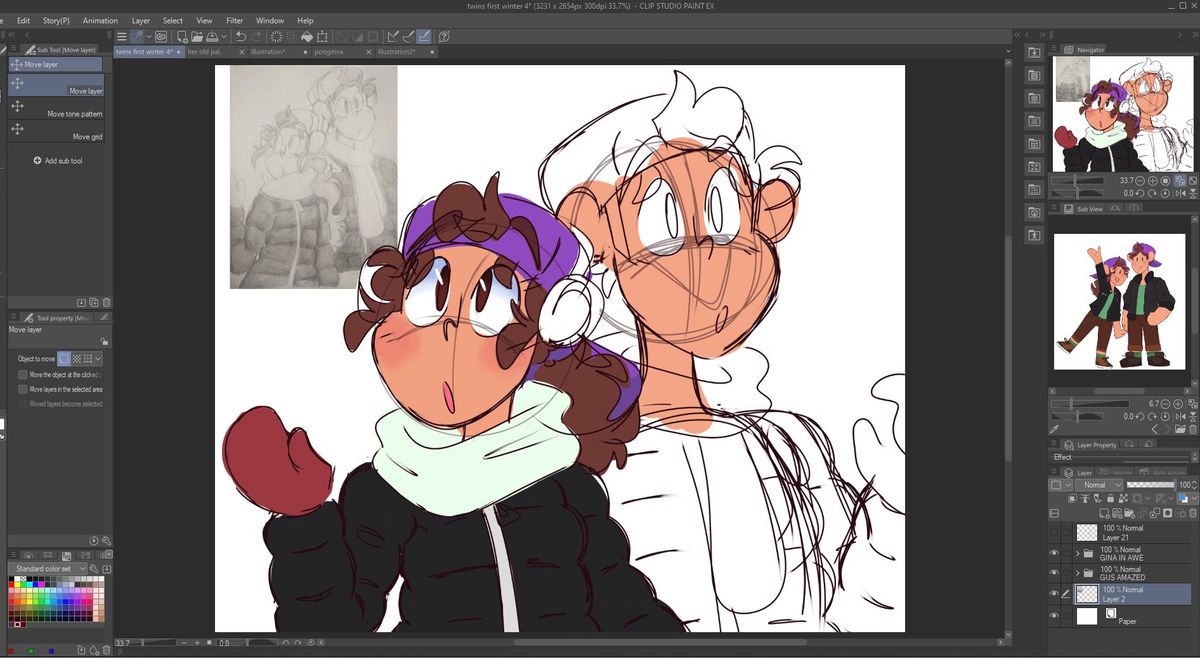Select the Move grid sub tool
The image size is (1200, 658).
56,131
